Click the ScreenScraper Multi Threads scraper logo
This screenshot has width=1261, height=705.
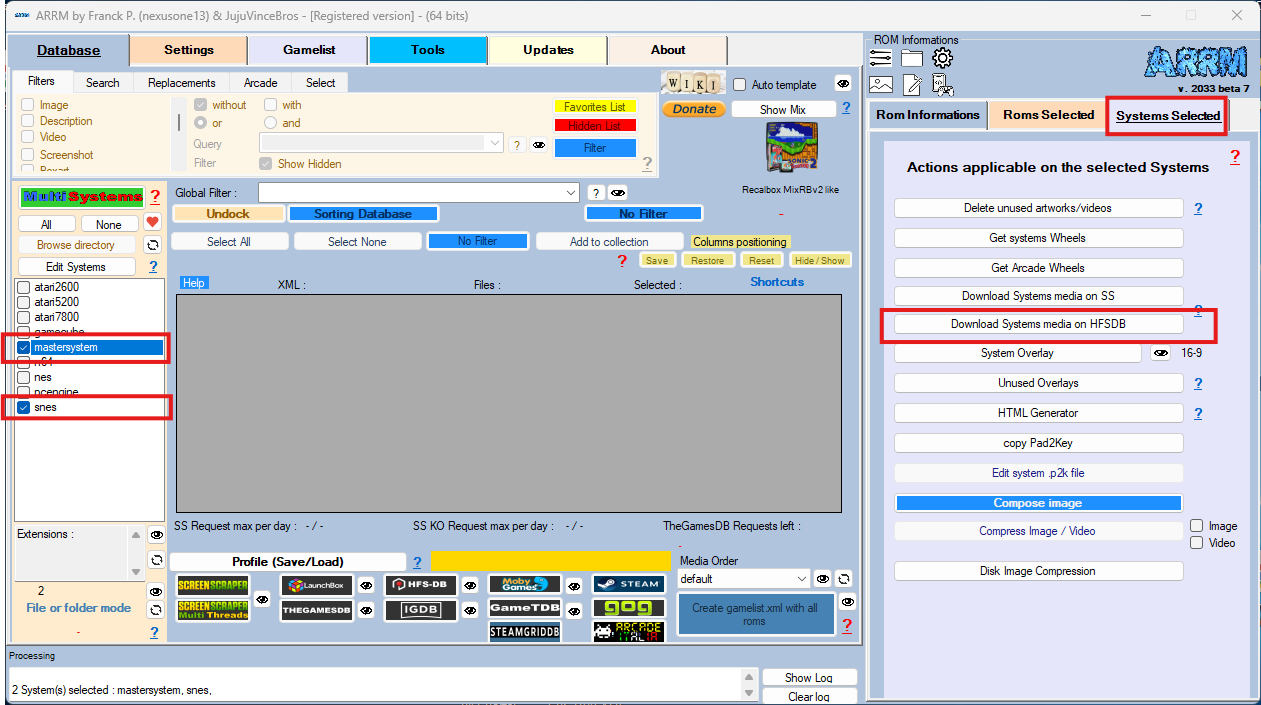point(213,610)
